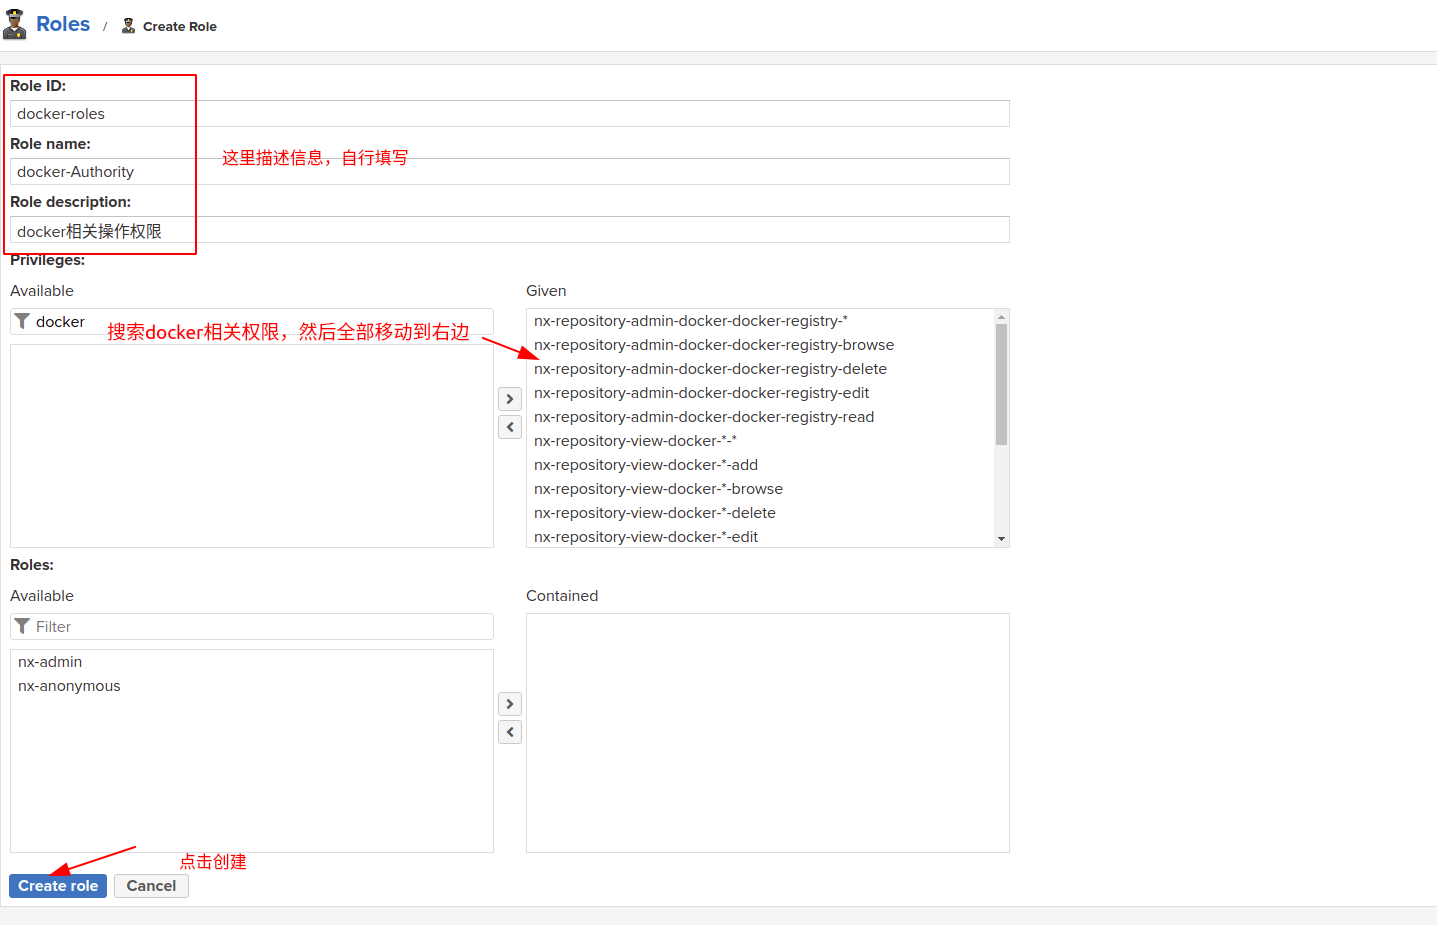Add role using the Roles right arrow button
This screenshot has width=1437, height=925.
coord(510,704)
